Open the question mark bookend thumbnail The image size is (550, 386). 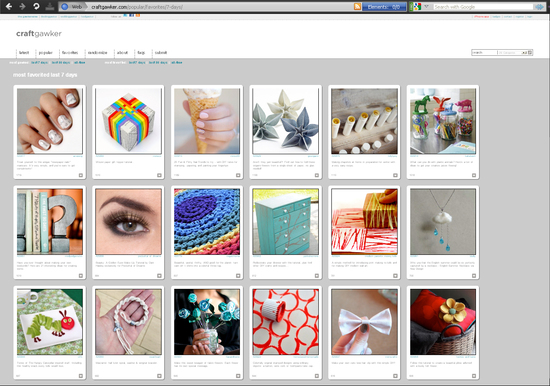50,221
